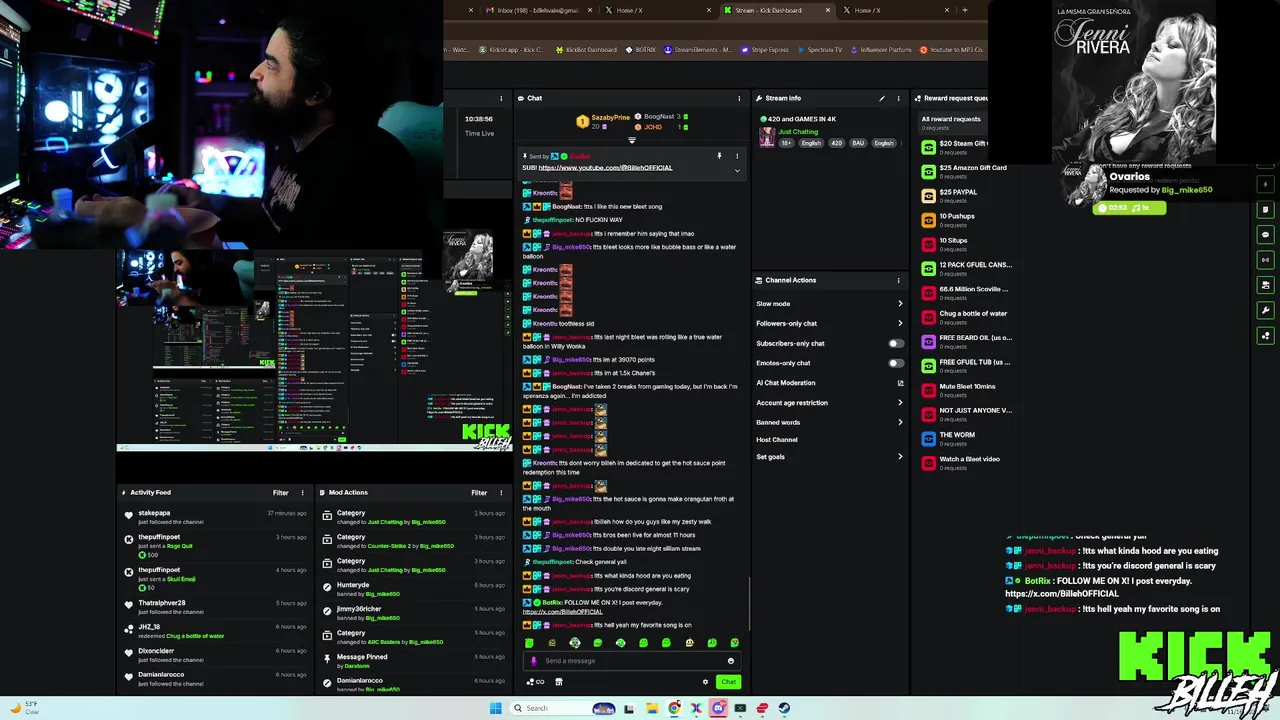The width and height of the screenshot is (1280, 720).
Task: Open the Chat panel three-dot menu
Action: (739, 98)
